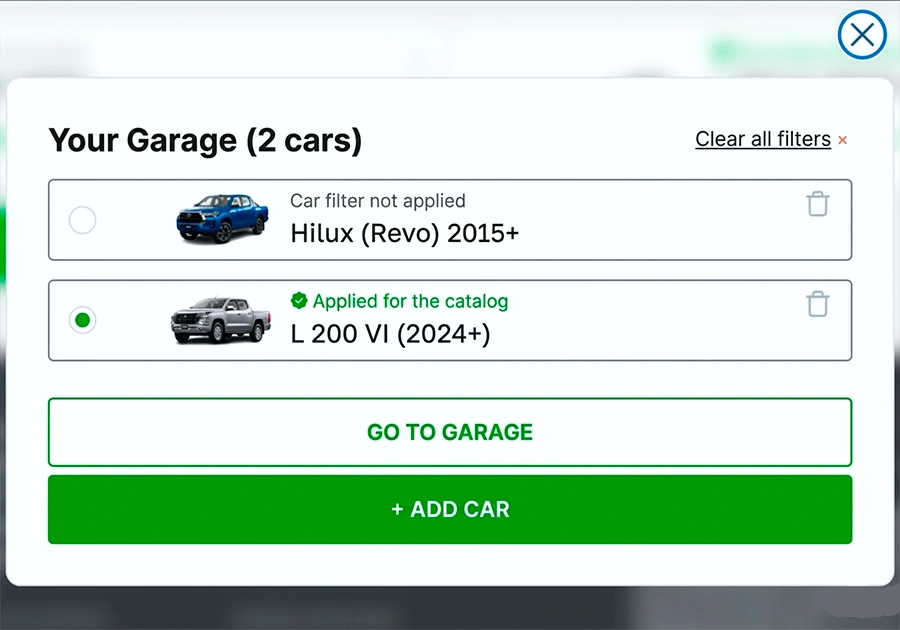Click the plus symbol on the Add Car button
The width and height of the screenshot is (900, 630).
tap(397, 510)
